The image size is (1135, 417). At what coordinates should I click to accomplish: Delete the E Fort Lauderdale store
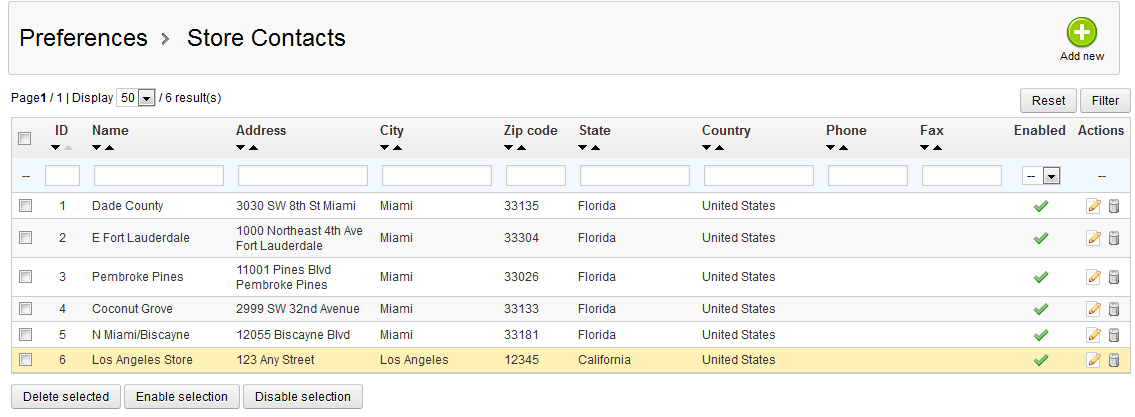pos(1114,237)
